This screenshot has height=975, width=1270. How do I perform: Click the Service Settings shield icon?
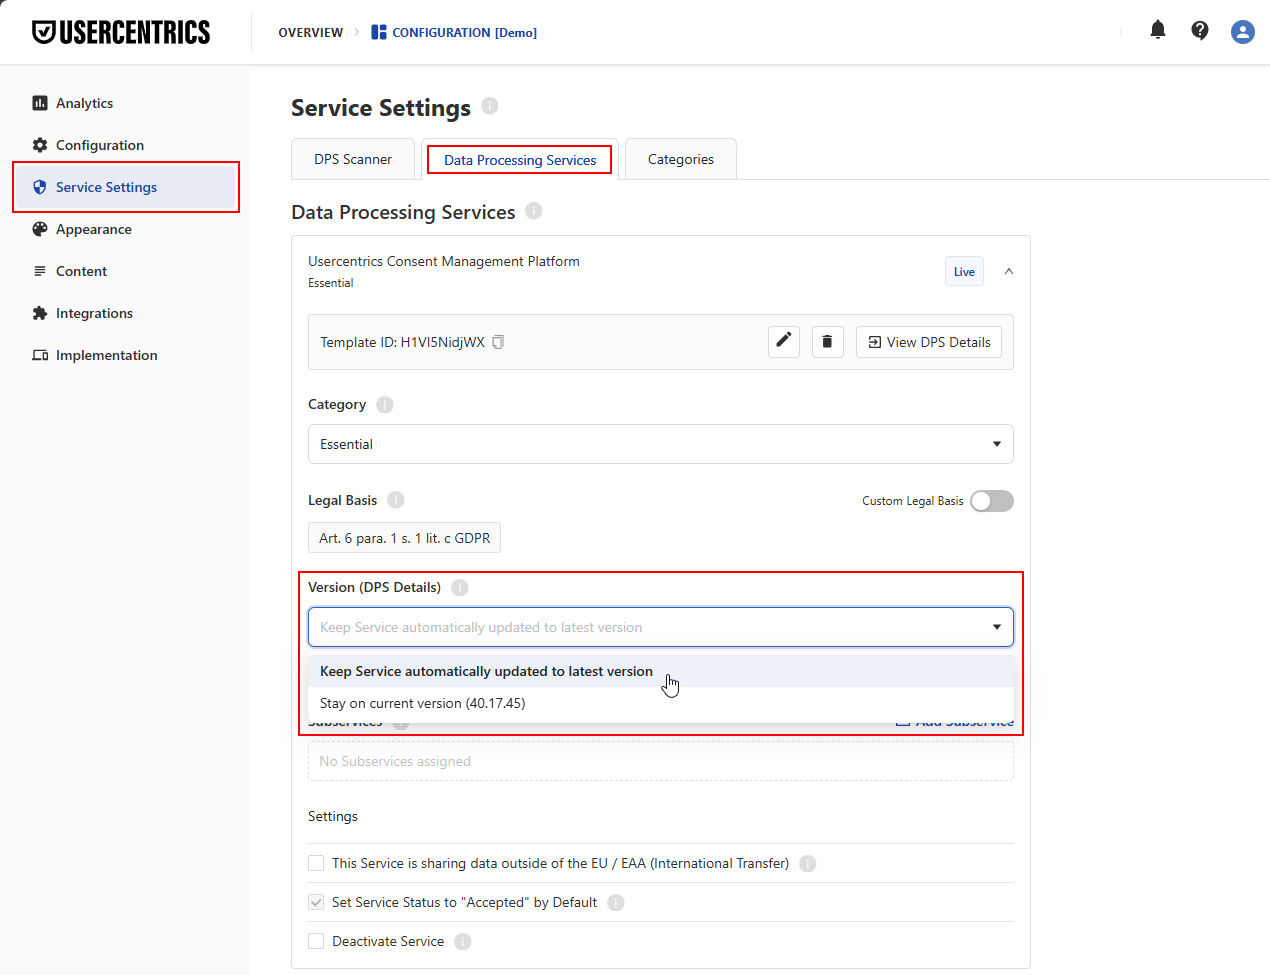(40, 187)
